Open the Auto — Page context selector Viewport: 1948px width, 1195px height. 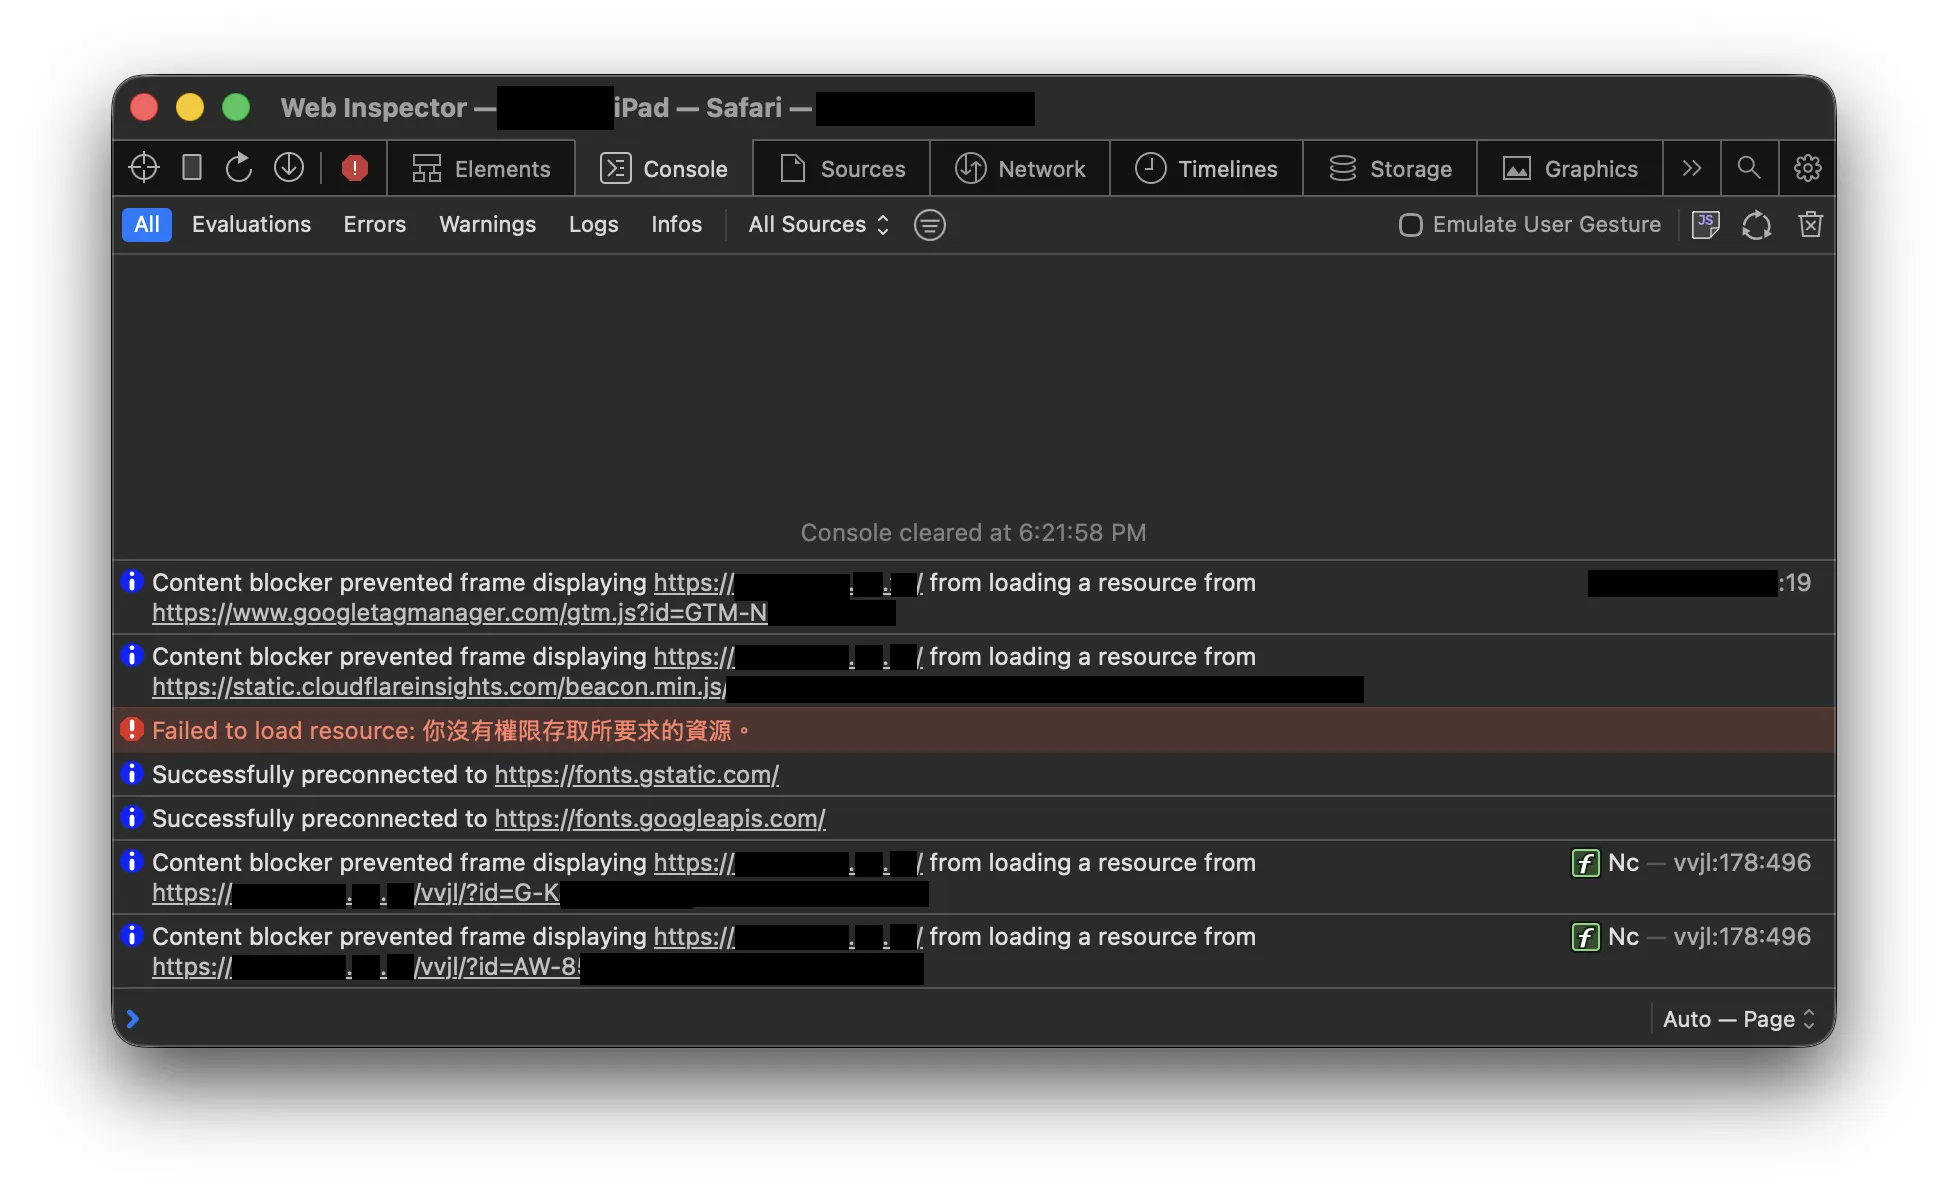click(1737, 1019)
